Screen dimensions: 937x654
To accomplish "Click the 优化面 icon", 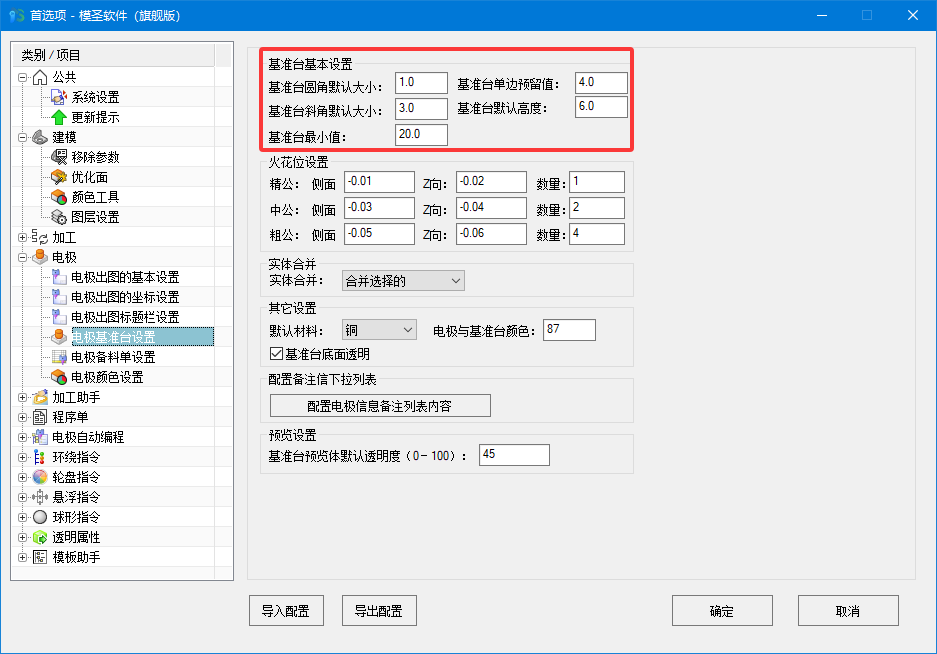I will 59,177.
